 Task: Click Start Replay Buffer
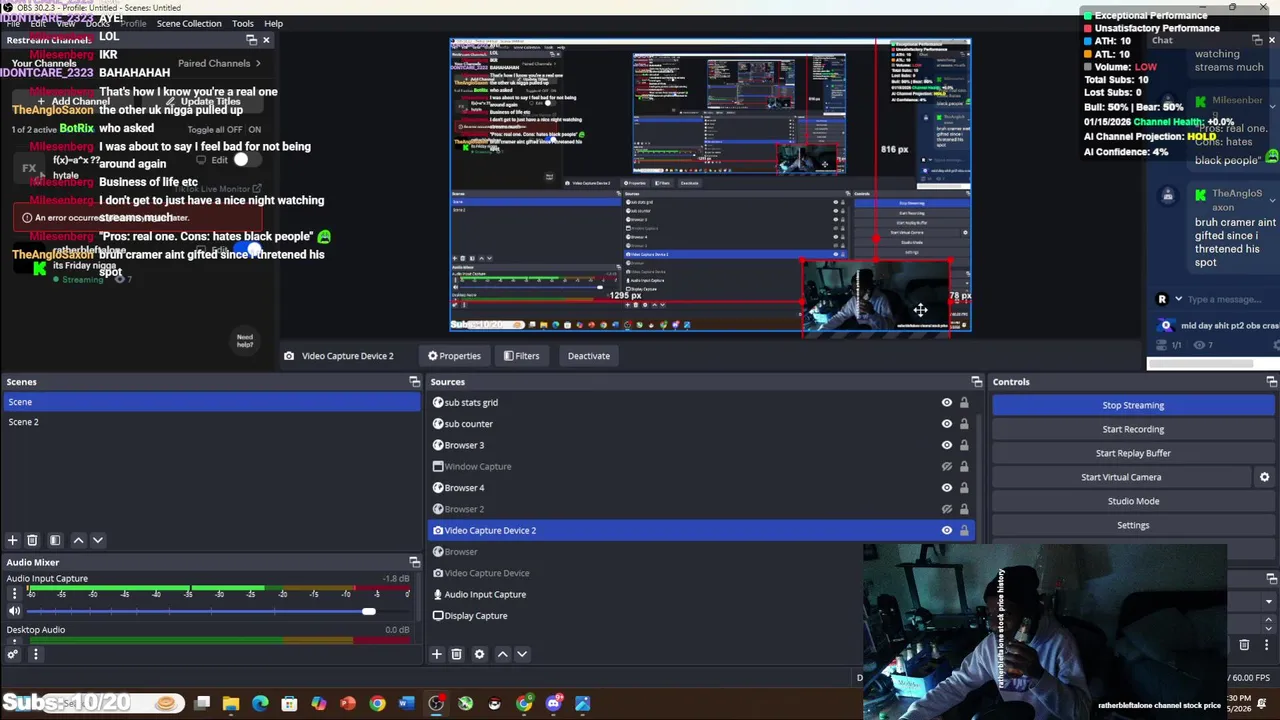pos(1133,453)
